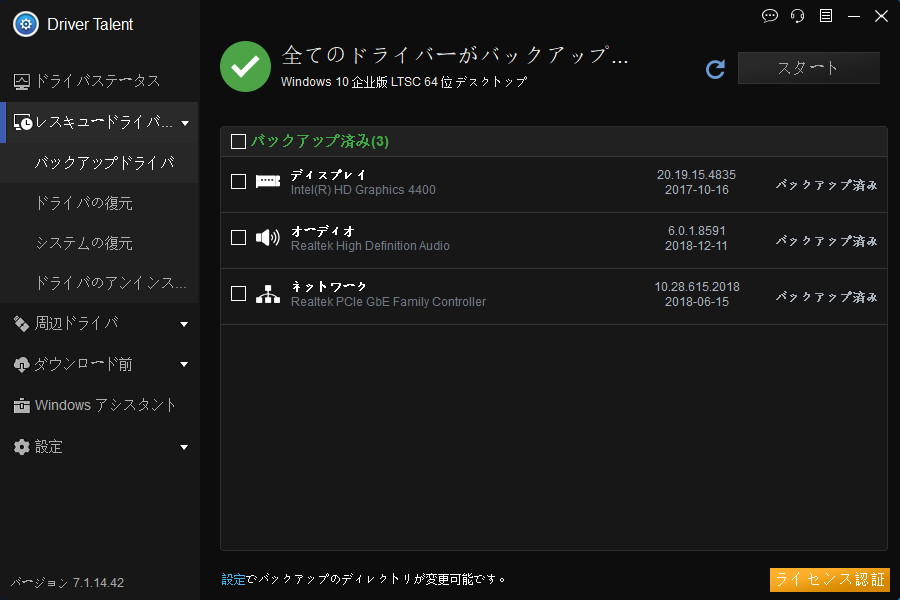Click the Intel(R) HD Graphics 4400 text

pyautogui.click(x=363, y=190)
